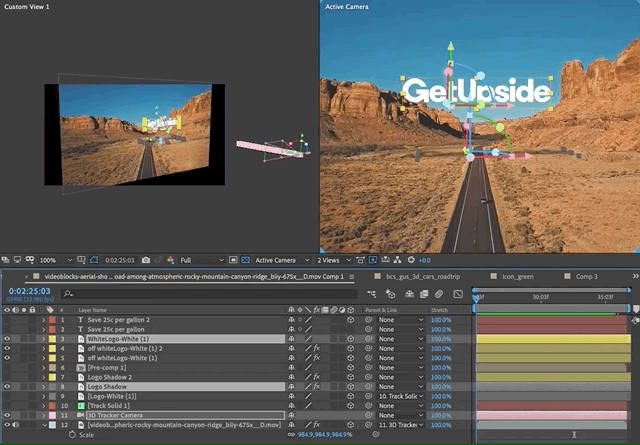Screen dimensions: 640x445
Task: Hide the Logo Shadow layer
Action: 7,386
